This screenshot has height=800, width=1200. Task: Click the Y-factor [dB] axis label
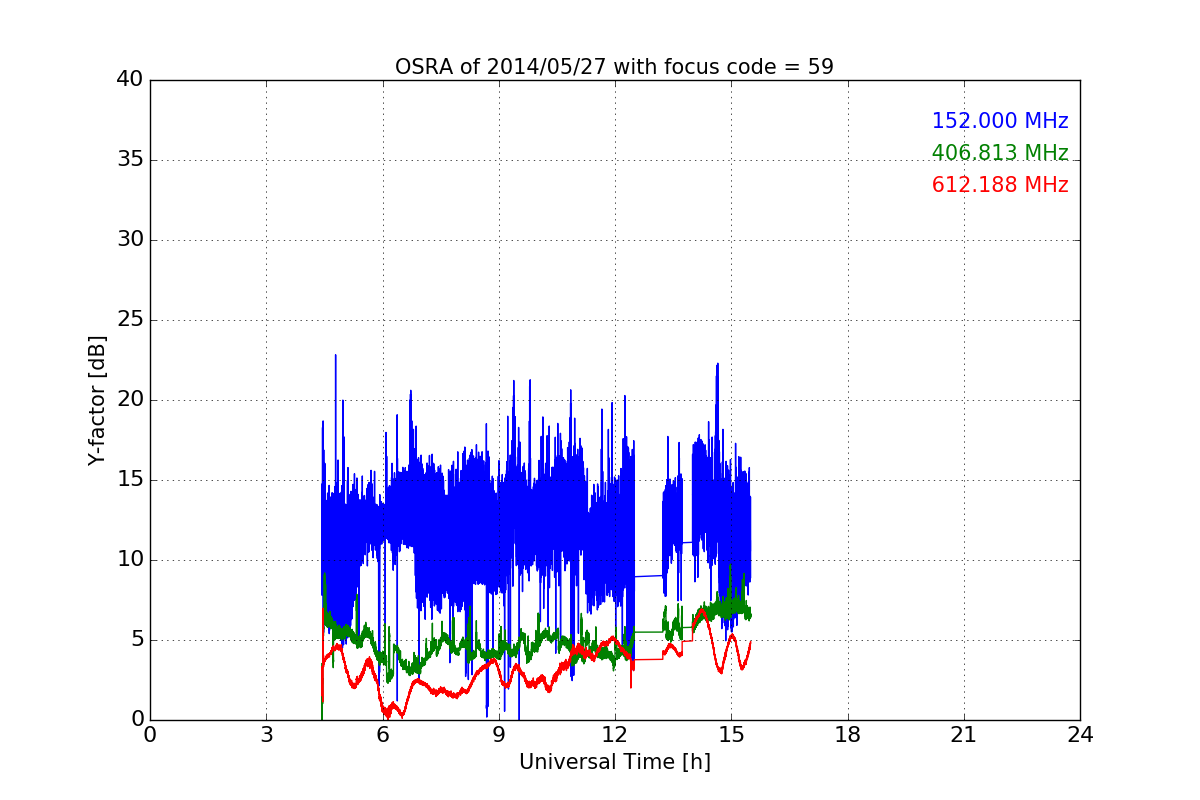point(97,400)
